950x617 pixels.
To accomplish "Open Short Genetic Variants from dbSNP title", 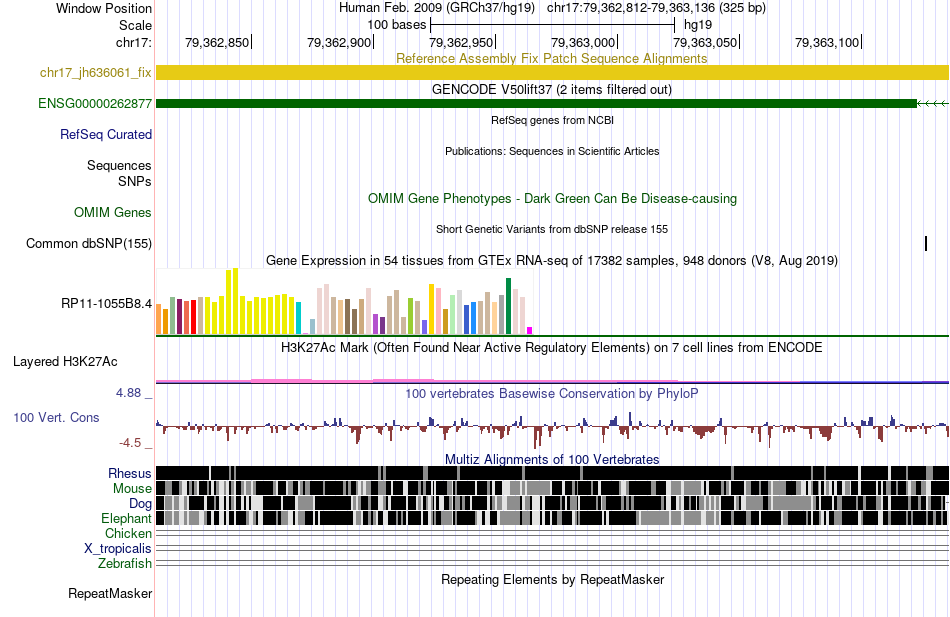I will click(x=552, y=229).
